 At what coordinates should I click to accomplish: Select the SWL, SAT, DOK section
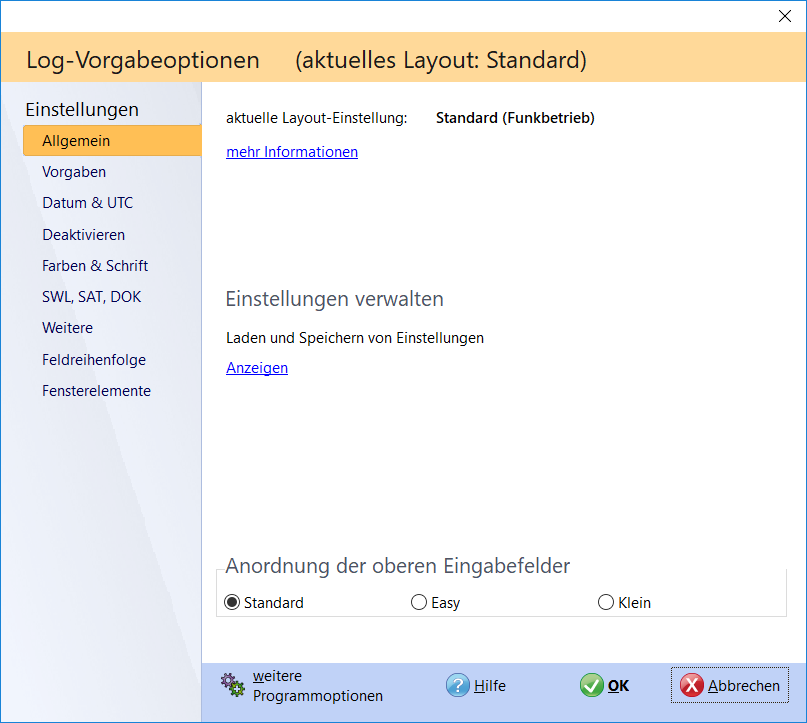(92, 297)
